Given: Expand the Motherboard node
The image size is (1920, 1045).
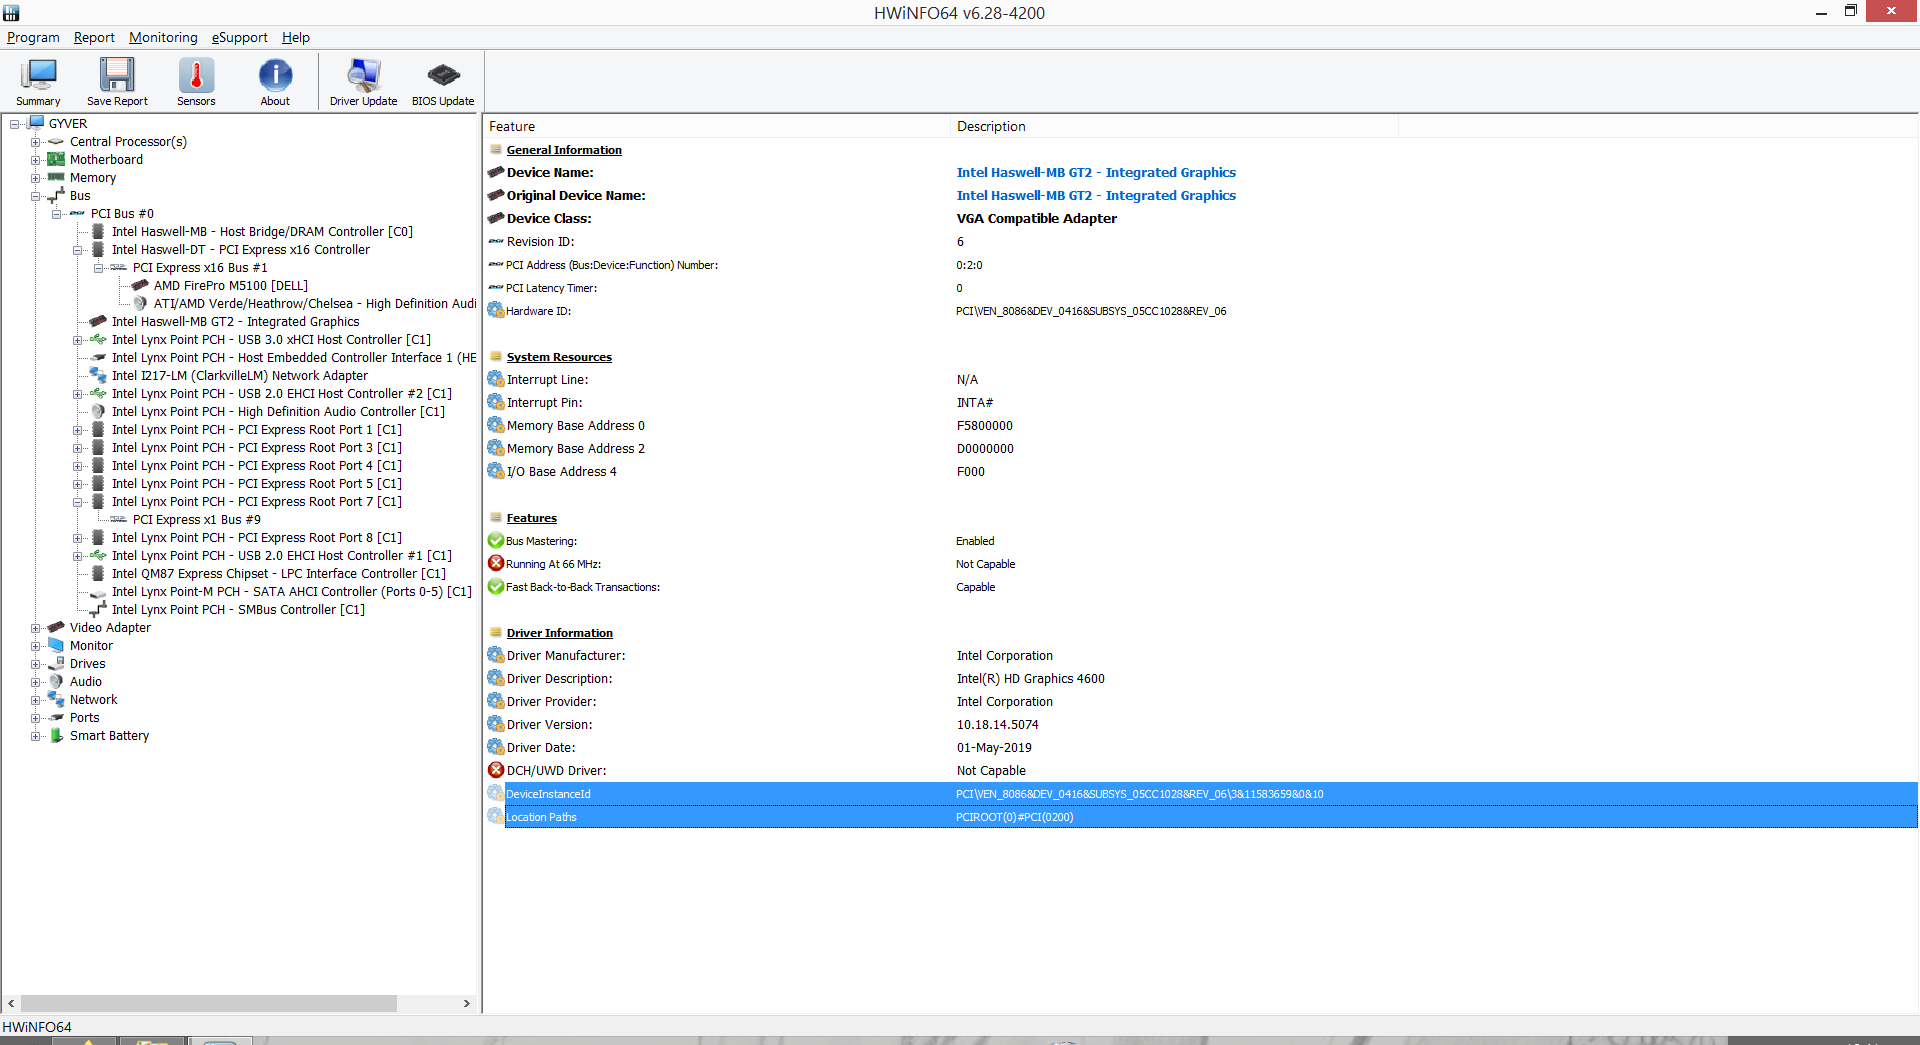Looking at the screenshot, I should (36, 160).
